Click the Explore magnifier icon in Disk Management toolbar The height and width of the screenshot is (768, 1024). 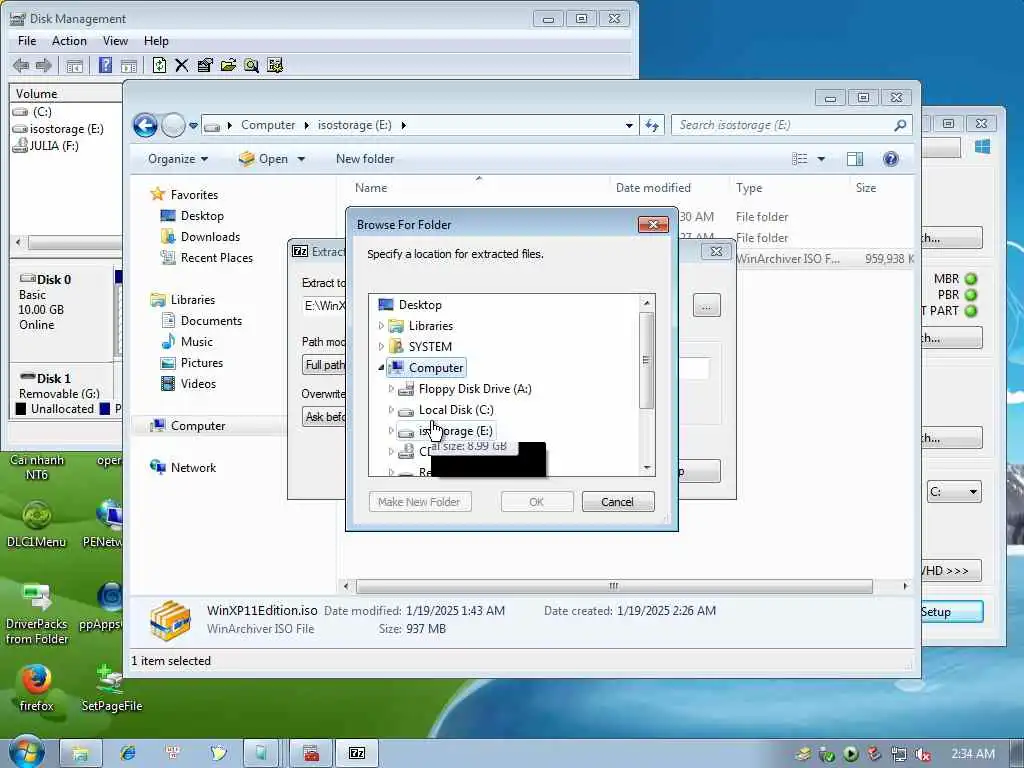point(251,65)
